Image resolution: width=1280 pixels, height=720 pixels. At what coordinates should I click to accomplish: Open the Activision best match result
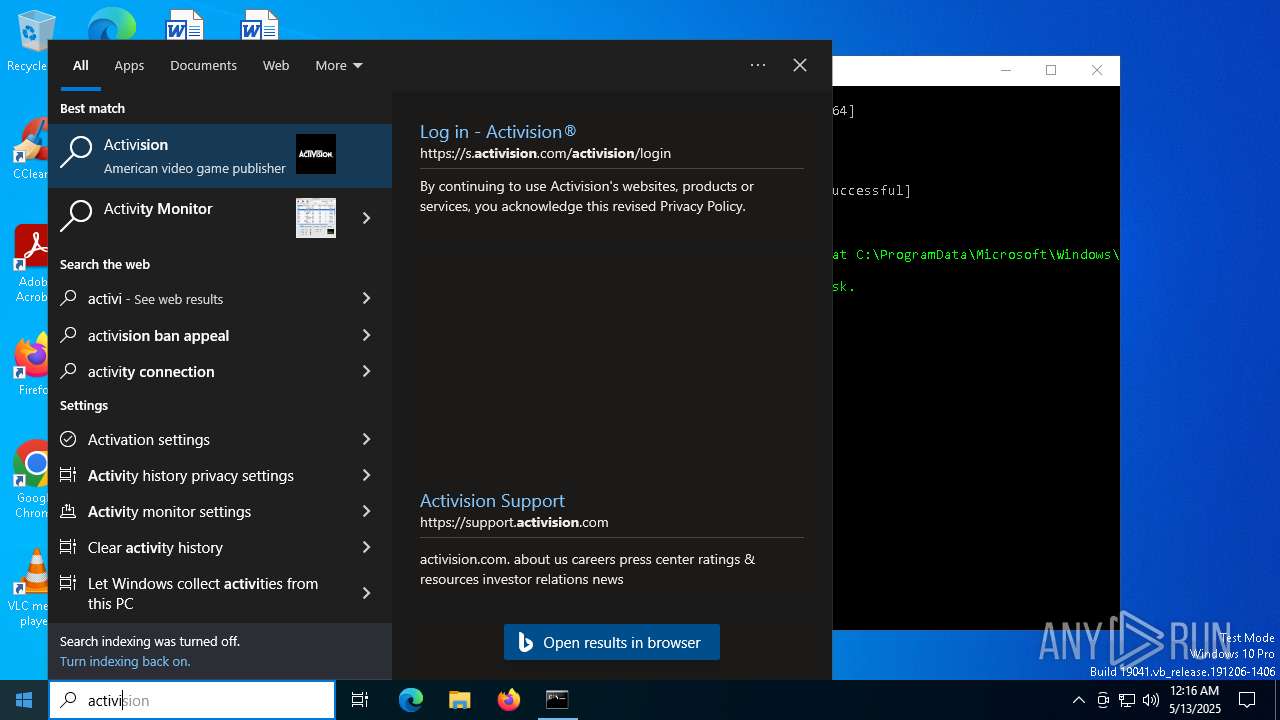click(x=220, y=155)
